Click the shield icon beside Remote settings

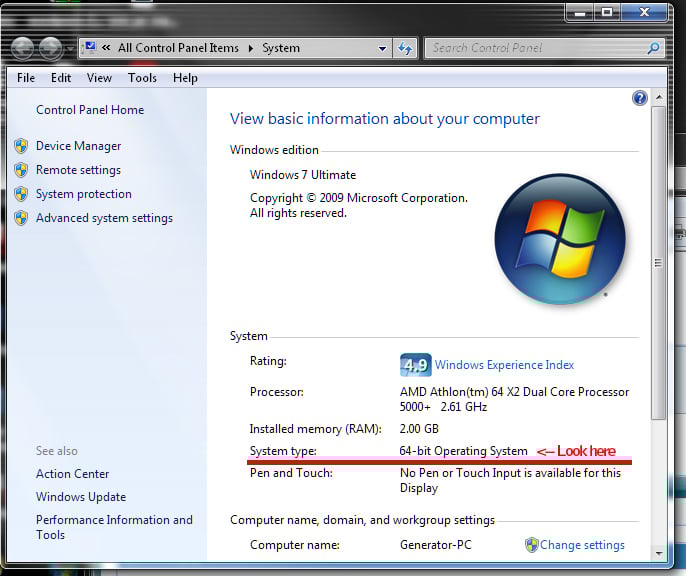pyautogui.click(x=21, y=170)
